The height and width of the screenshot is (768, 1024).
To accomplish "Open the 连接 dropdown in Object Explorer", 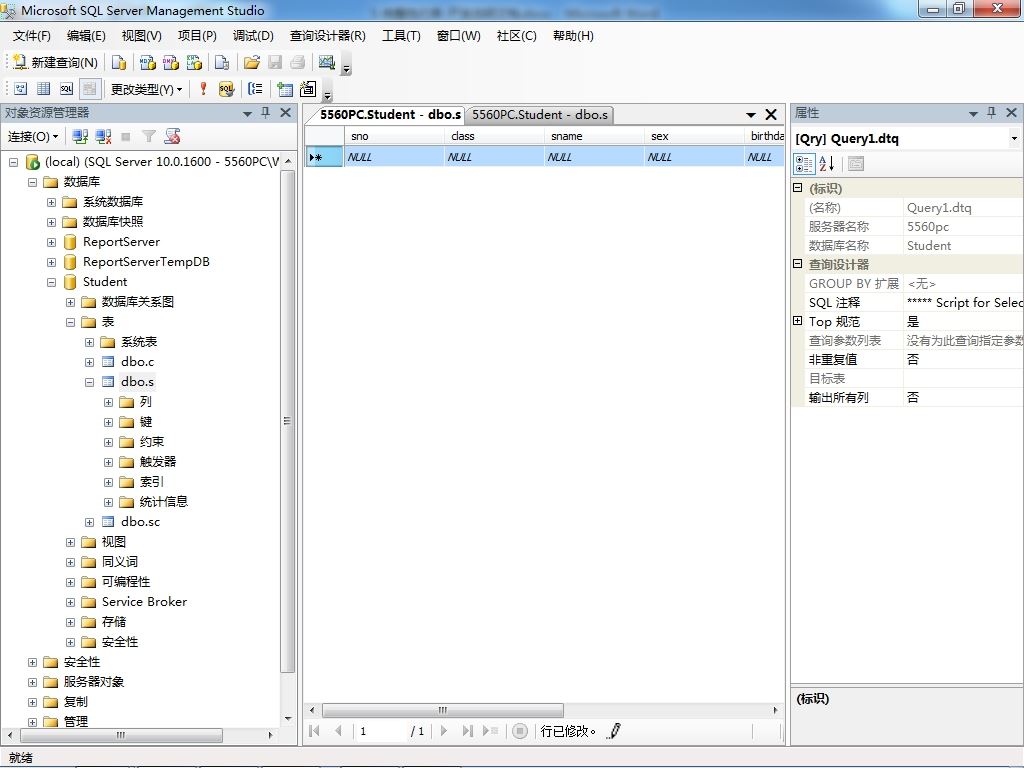I will [33, 136].
